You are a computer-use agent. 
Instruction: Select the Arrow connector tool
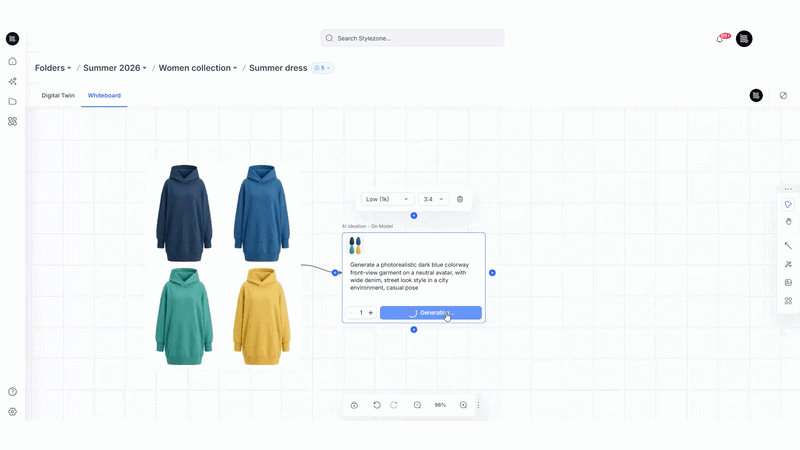788,245
